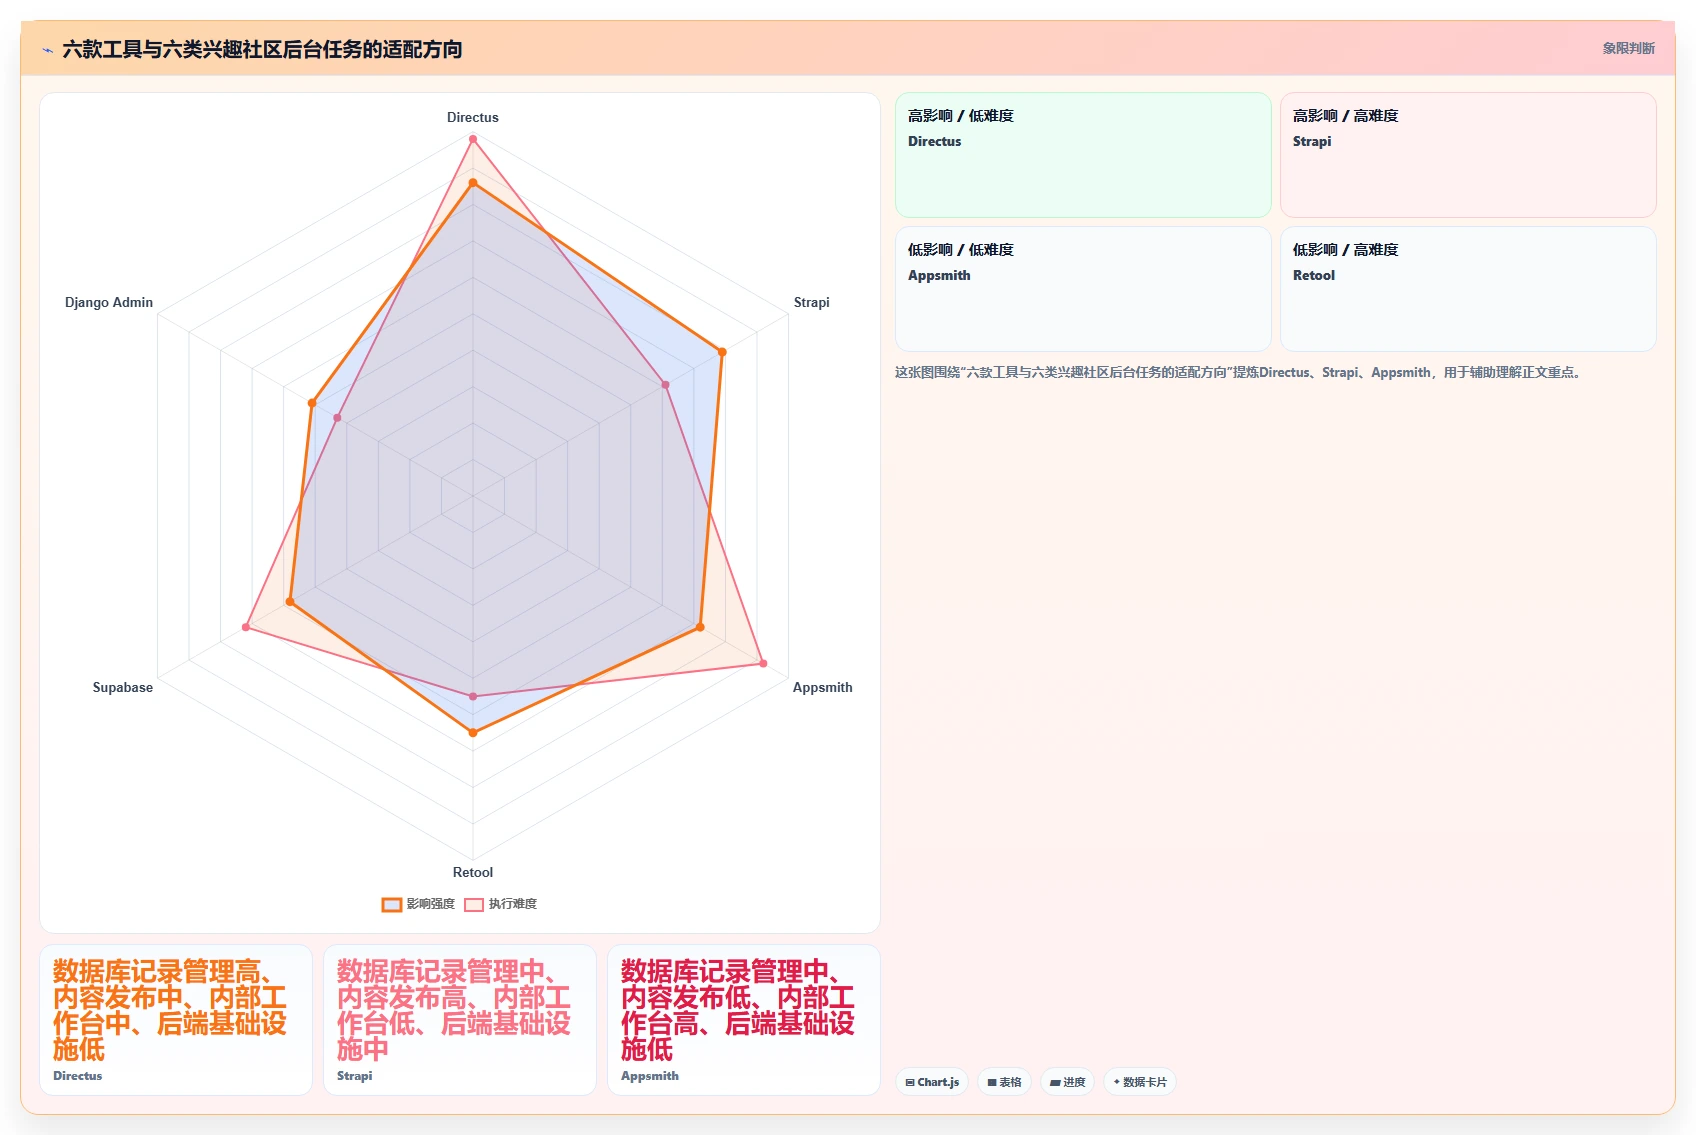Viewport: 1696px width, 1135px height.
Task: Click the pink 执行难度 point on Directus axis
Action: coord(473,139)
